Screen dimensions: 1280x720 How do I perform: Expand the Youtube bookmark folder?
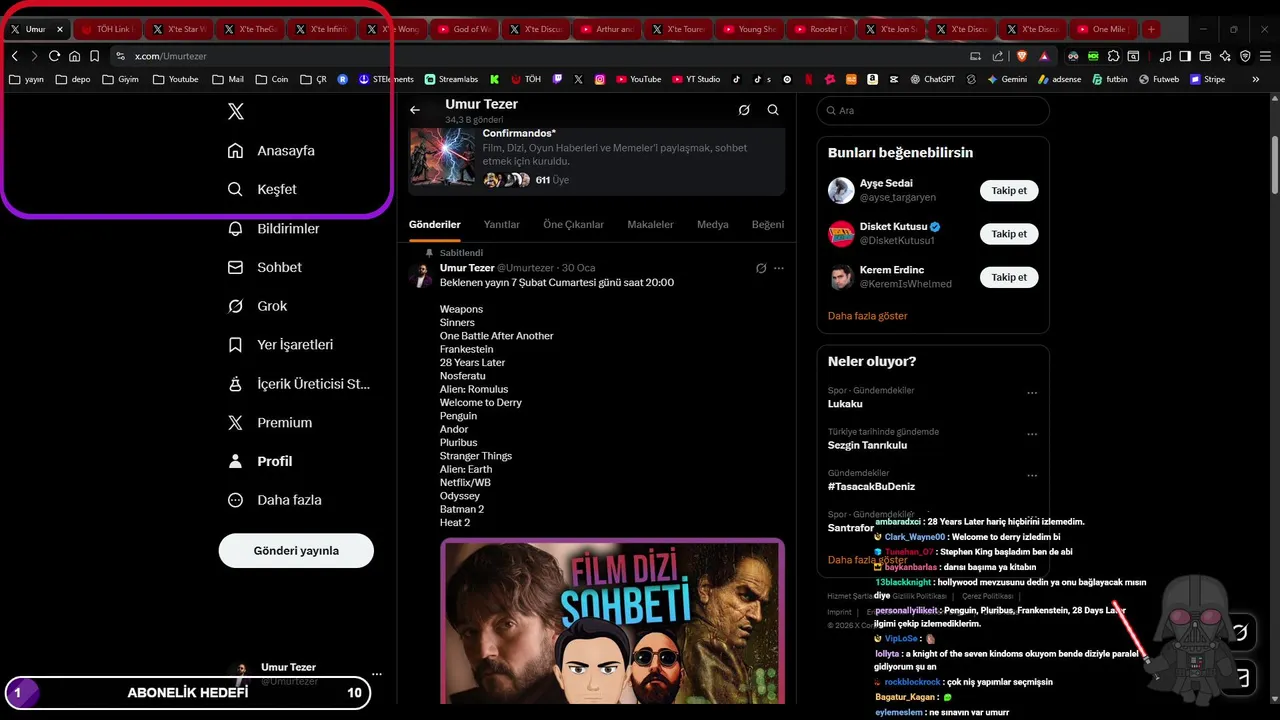point(175,79)
